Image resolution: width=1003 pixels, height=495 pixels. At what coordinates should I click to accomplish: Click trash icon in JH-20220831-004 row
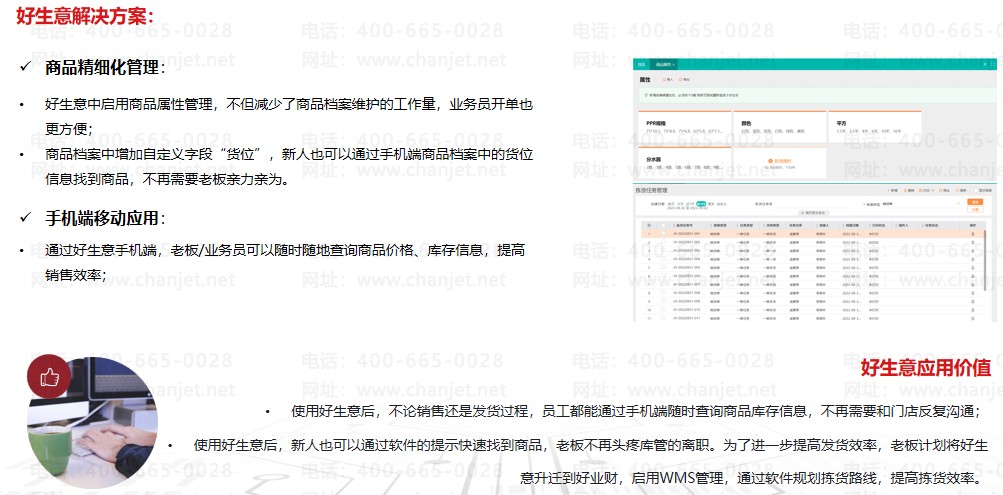pyautogui.click(x=972, y=259)
